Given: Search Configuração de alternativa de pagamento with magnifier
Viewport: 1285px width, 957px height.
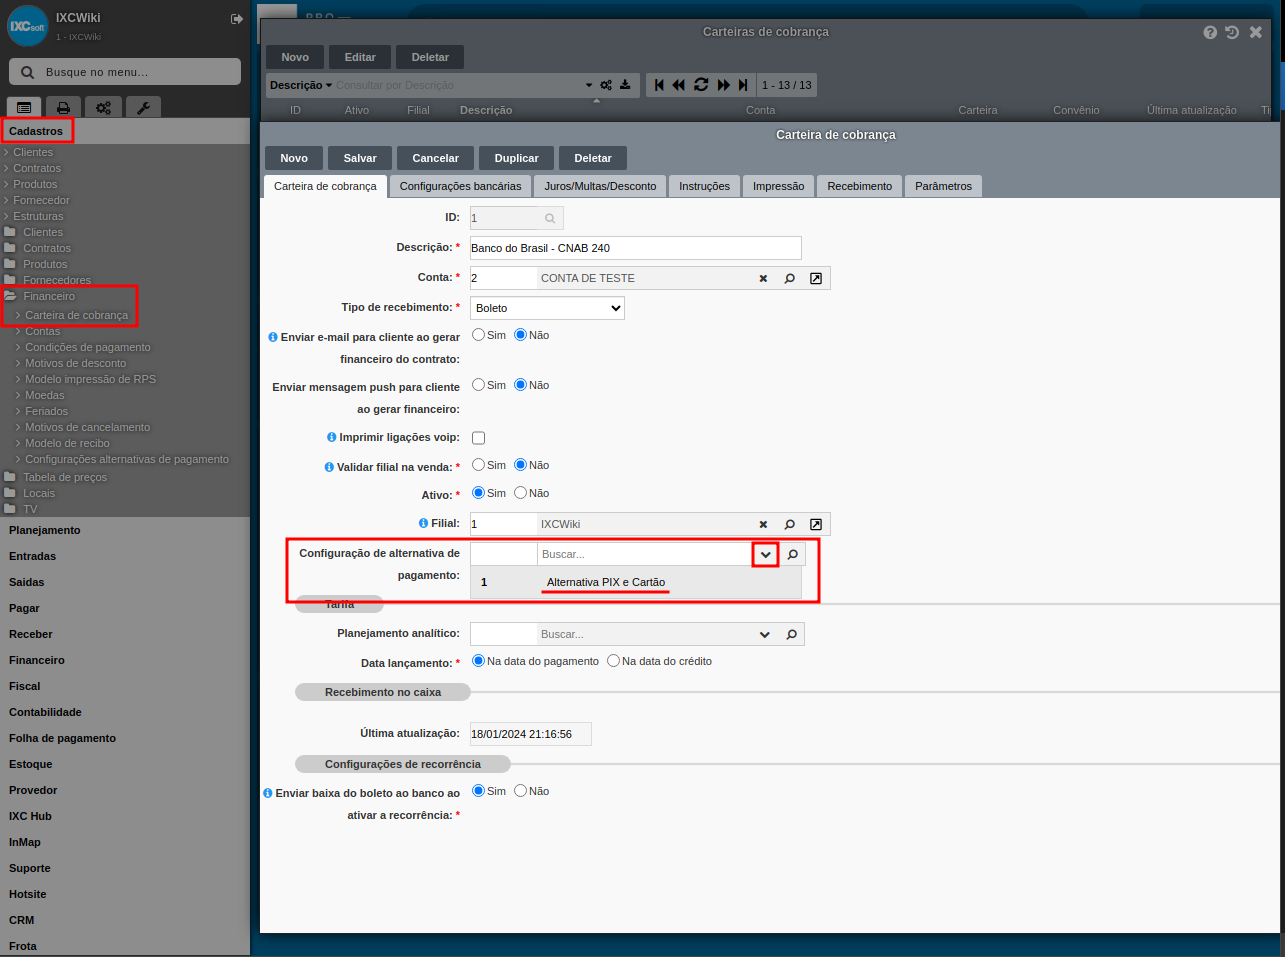Looking at the screenshot, I should click(x=792, y=554).
